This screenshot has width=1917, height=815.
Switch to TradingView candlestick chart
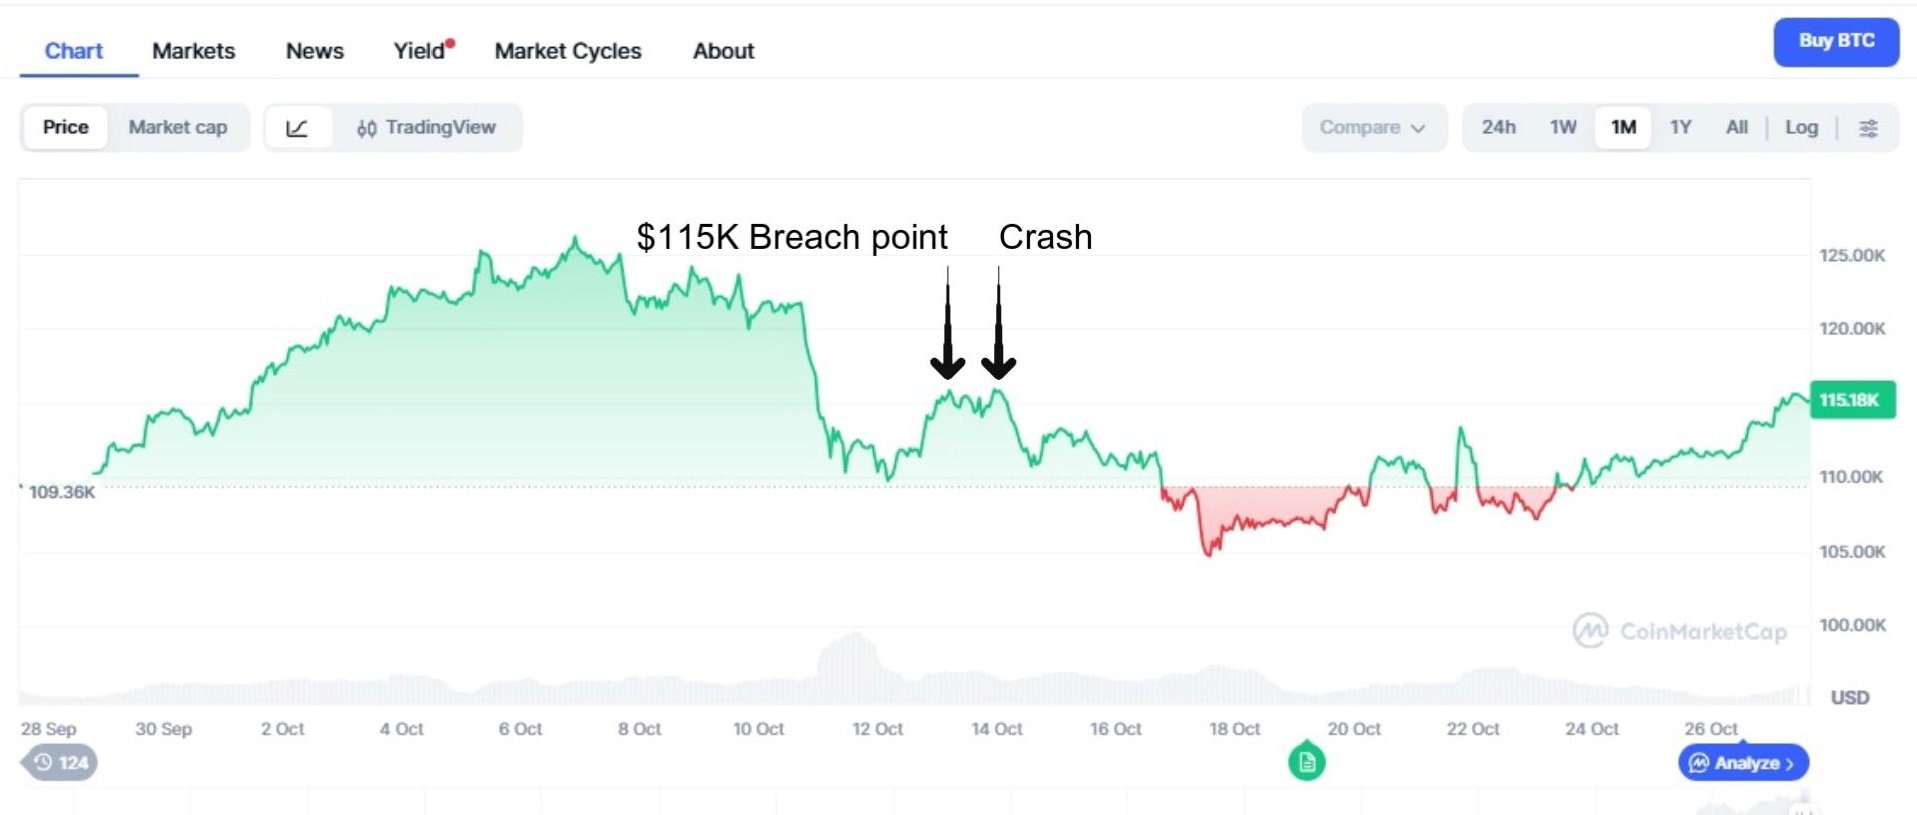(x=426, y=128)
